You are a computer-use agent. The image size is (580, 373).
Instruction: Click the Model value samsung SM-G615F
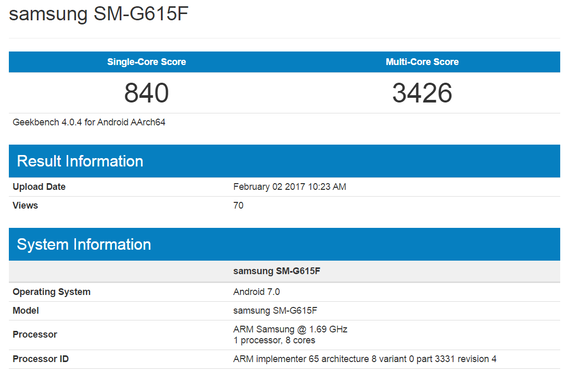click(x=275, y=310)
